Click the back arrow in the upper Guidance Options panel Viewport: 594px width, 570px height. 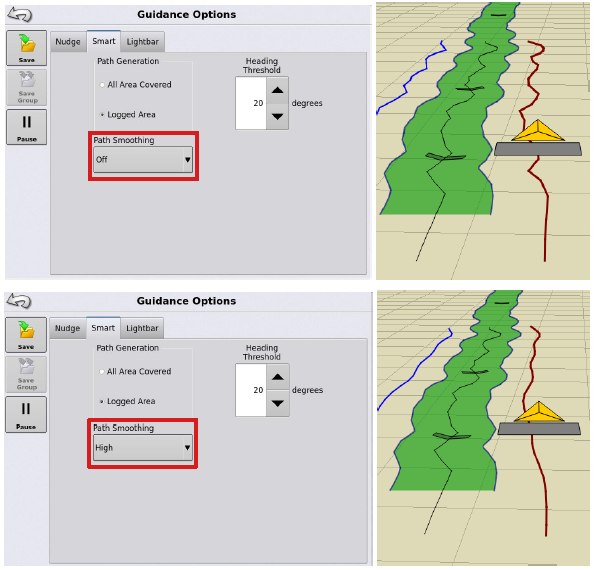pos(20,15)
